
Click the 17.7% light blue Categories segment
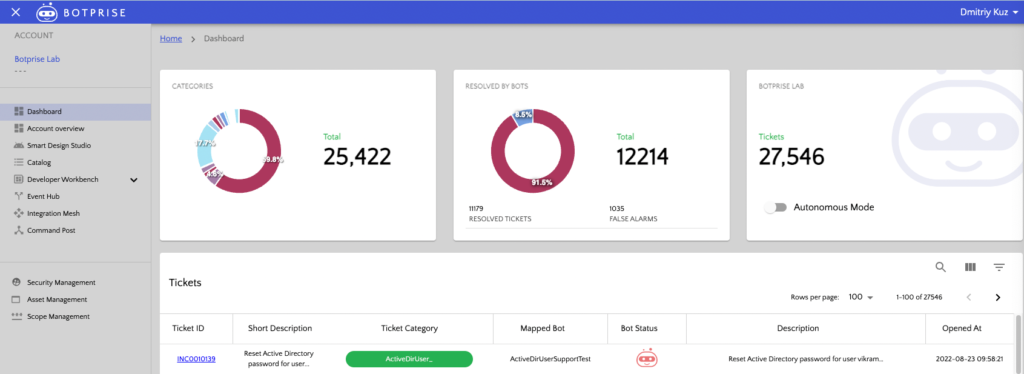click(205, 143)
